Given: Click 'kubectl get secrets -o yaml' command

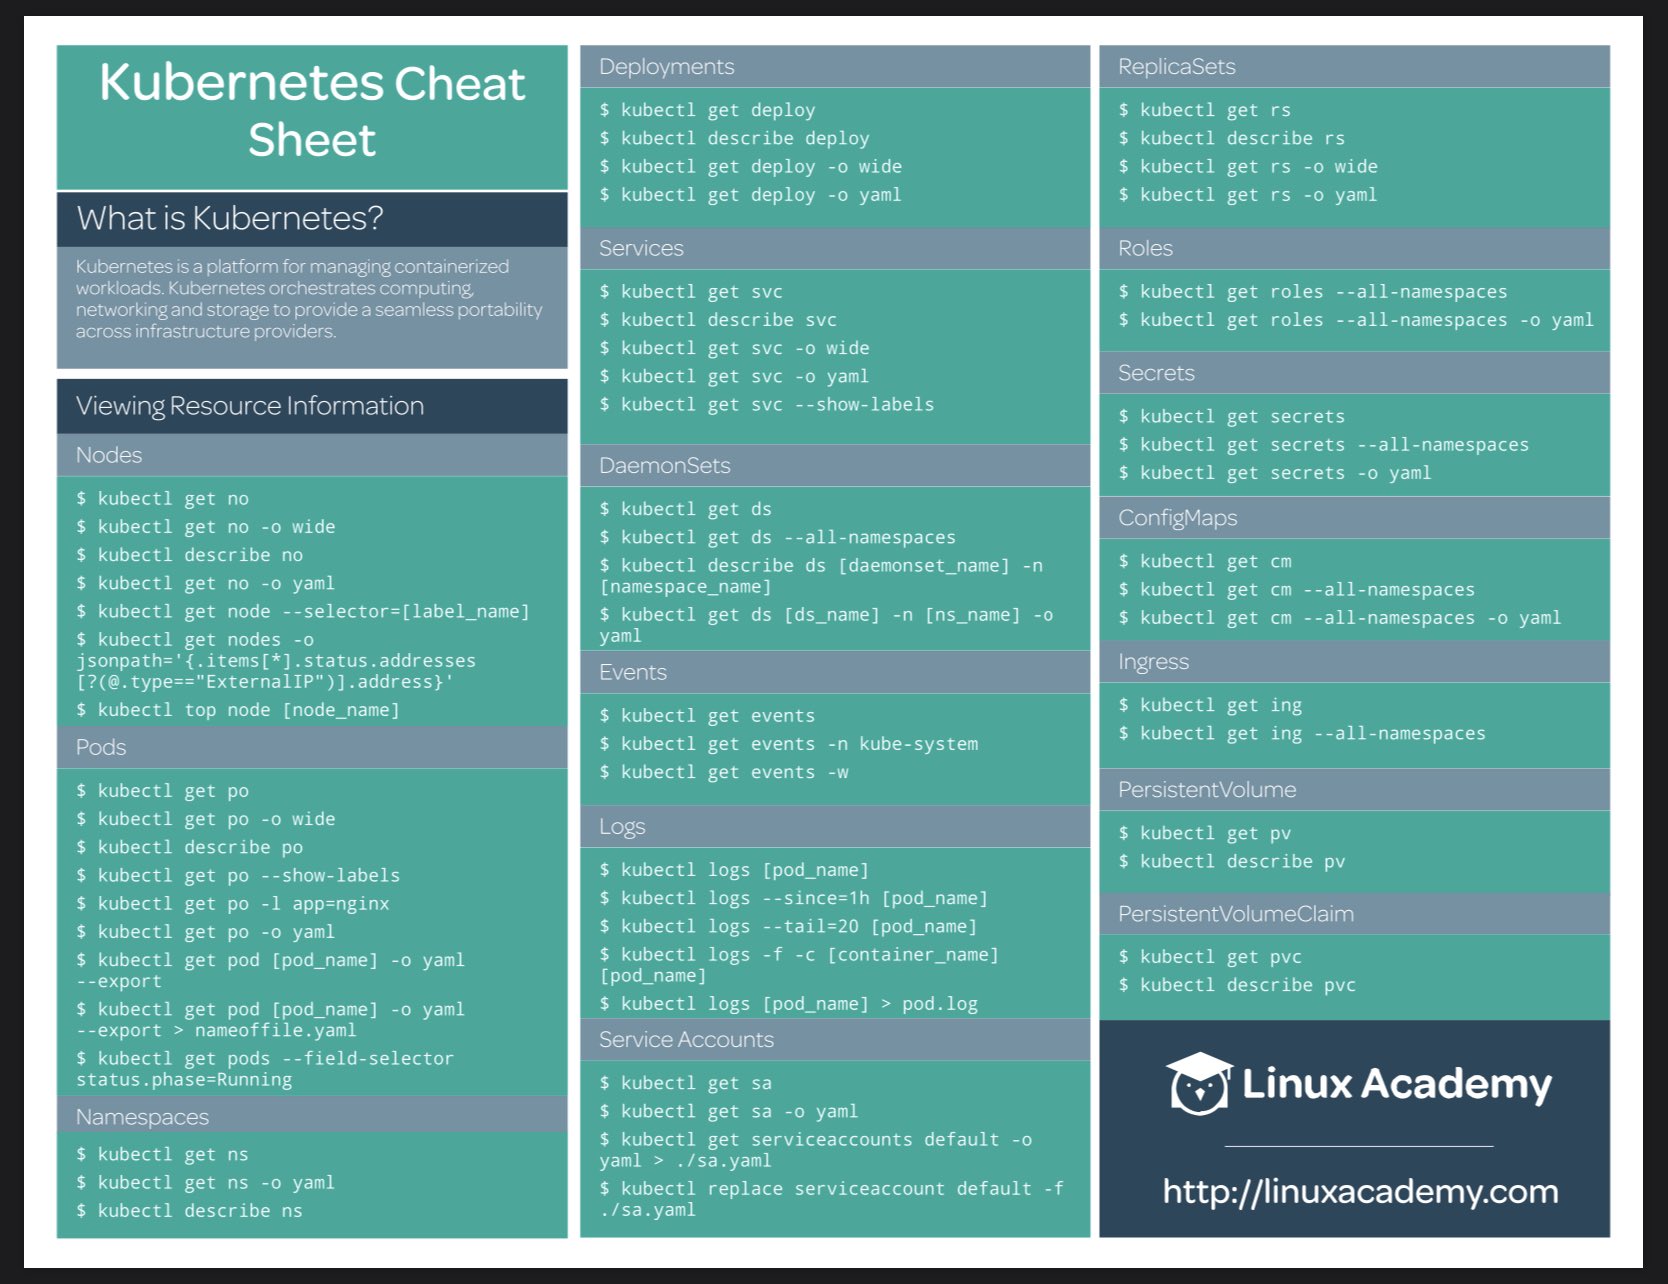Looking at the screenshot, I should [x=1275, y=473].
